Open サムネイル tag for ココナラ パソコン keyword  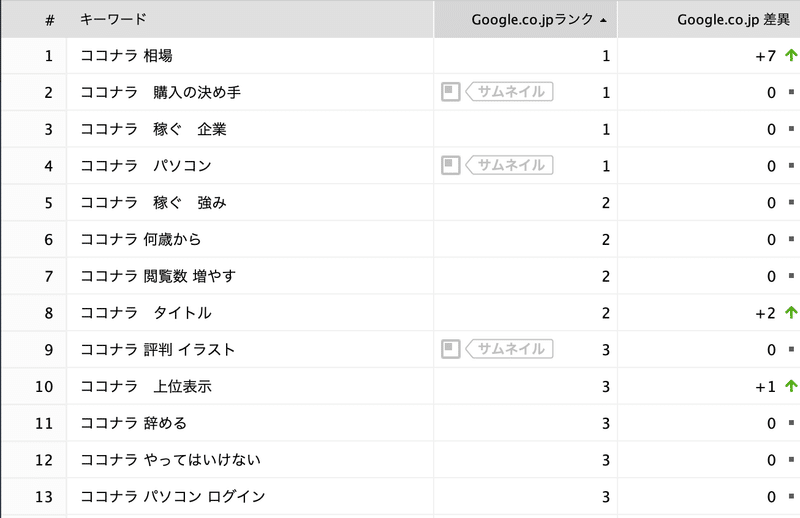pyautogui.click(x=509, y=165)
